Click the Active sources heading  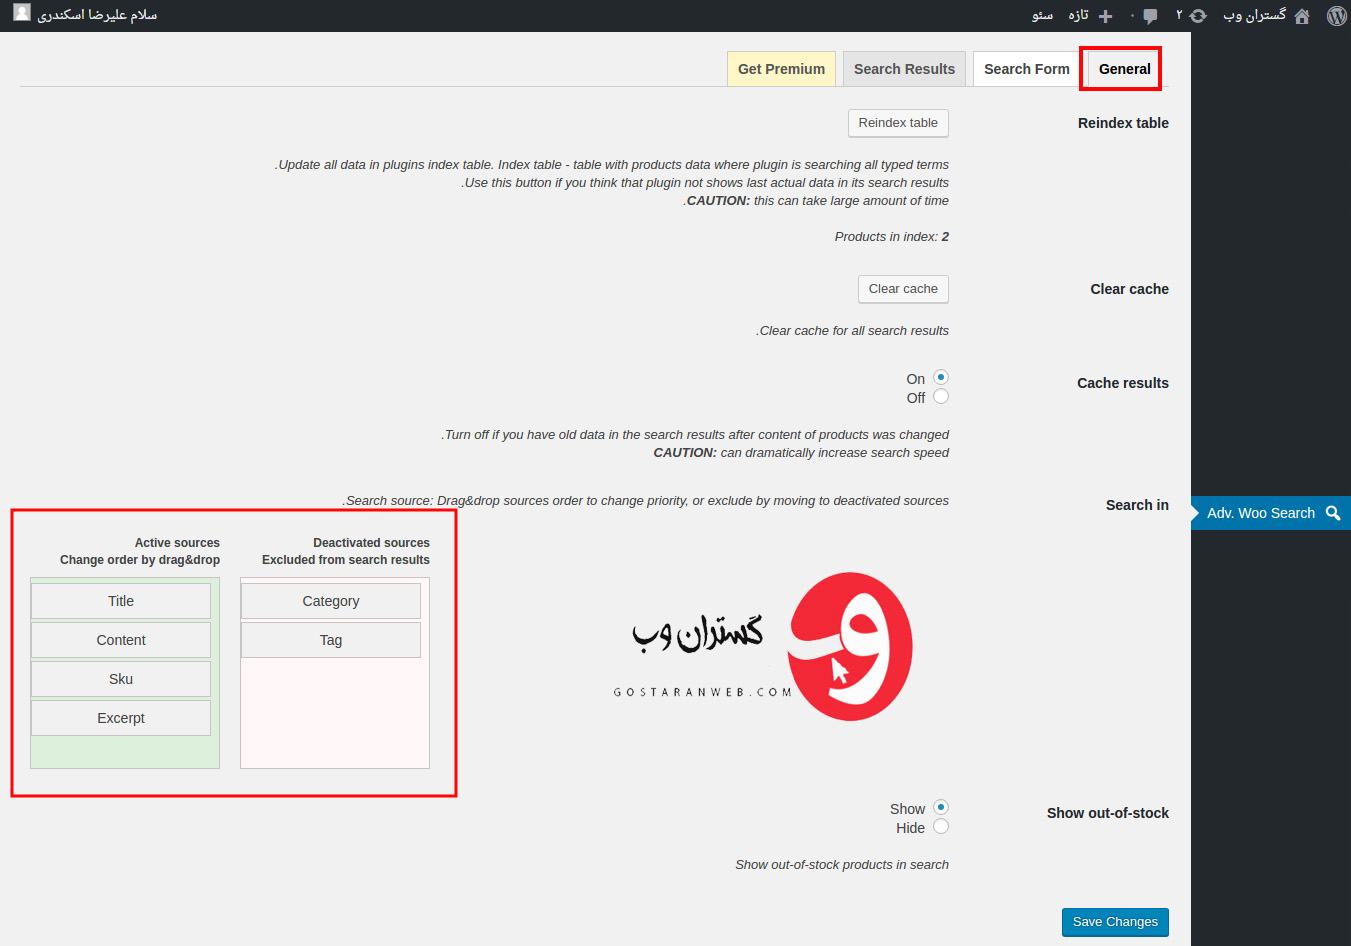click(x=177, y=543)
